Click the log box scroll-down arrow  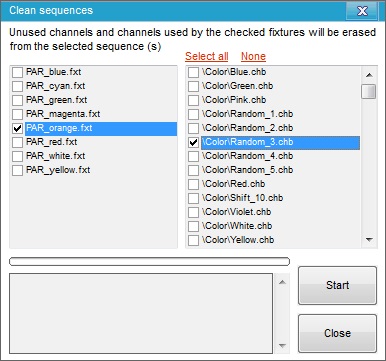pyautogui.click(x=282, y=346)
